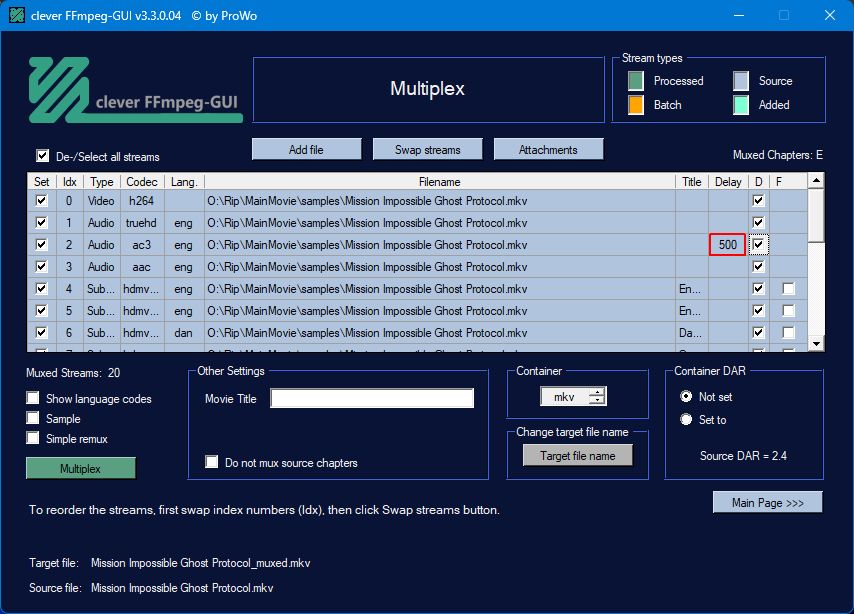Click the Added stream color swatch

(741, 105)
